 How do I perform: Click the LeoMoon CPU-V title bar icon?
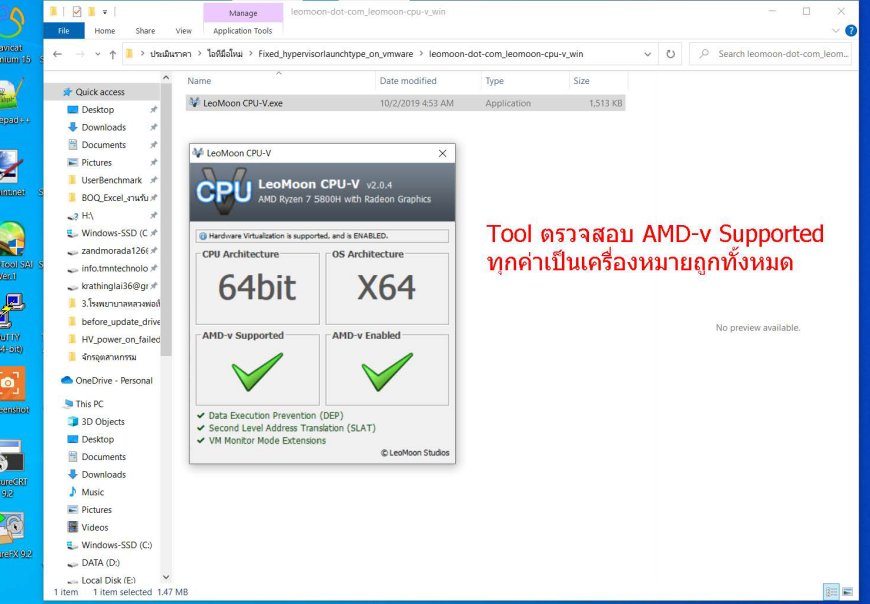(x=198, y=153)
